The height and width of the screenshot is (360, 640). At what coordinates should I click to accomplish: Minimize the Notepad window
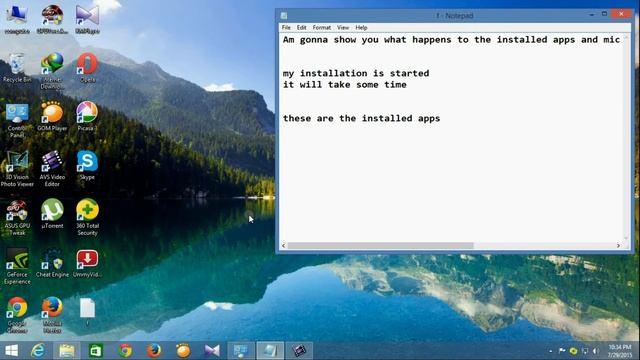click(591, 15)
